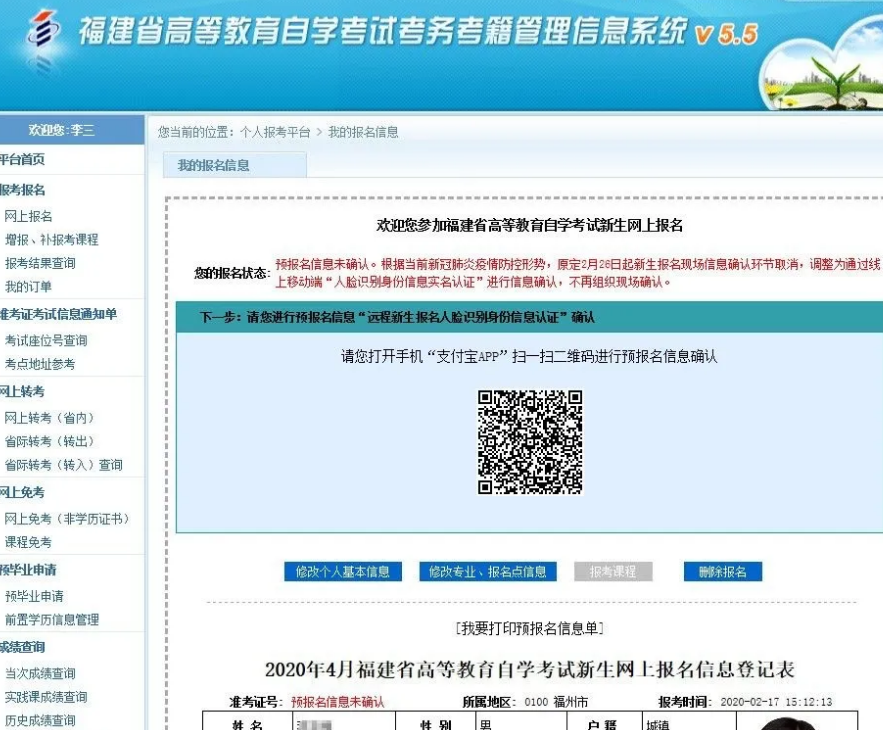Click 我的报名信息 breadcrumb text

pyautogui.click(x=363, y=132)
